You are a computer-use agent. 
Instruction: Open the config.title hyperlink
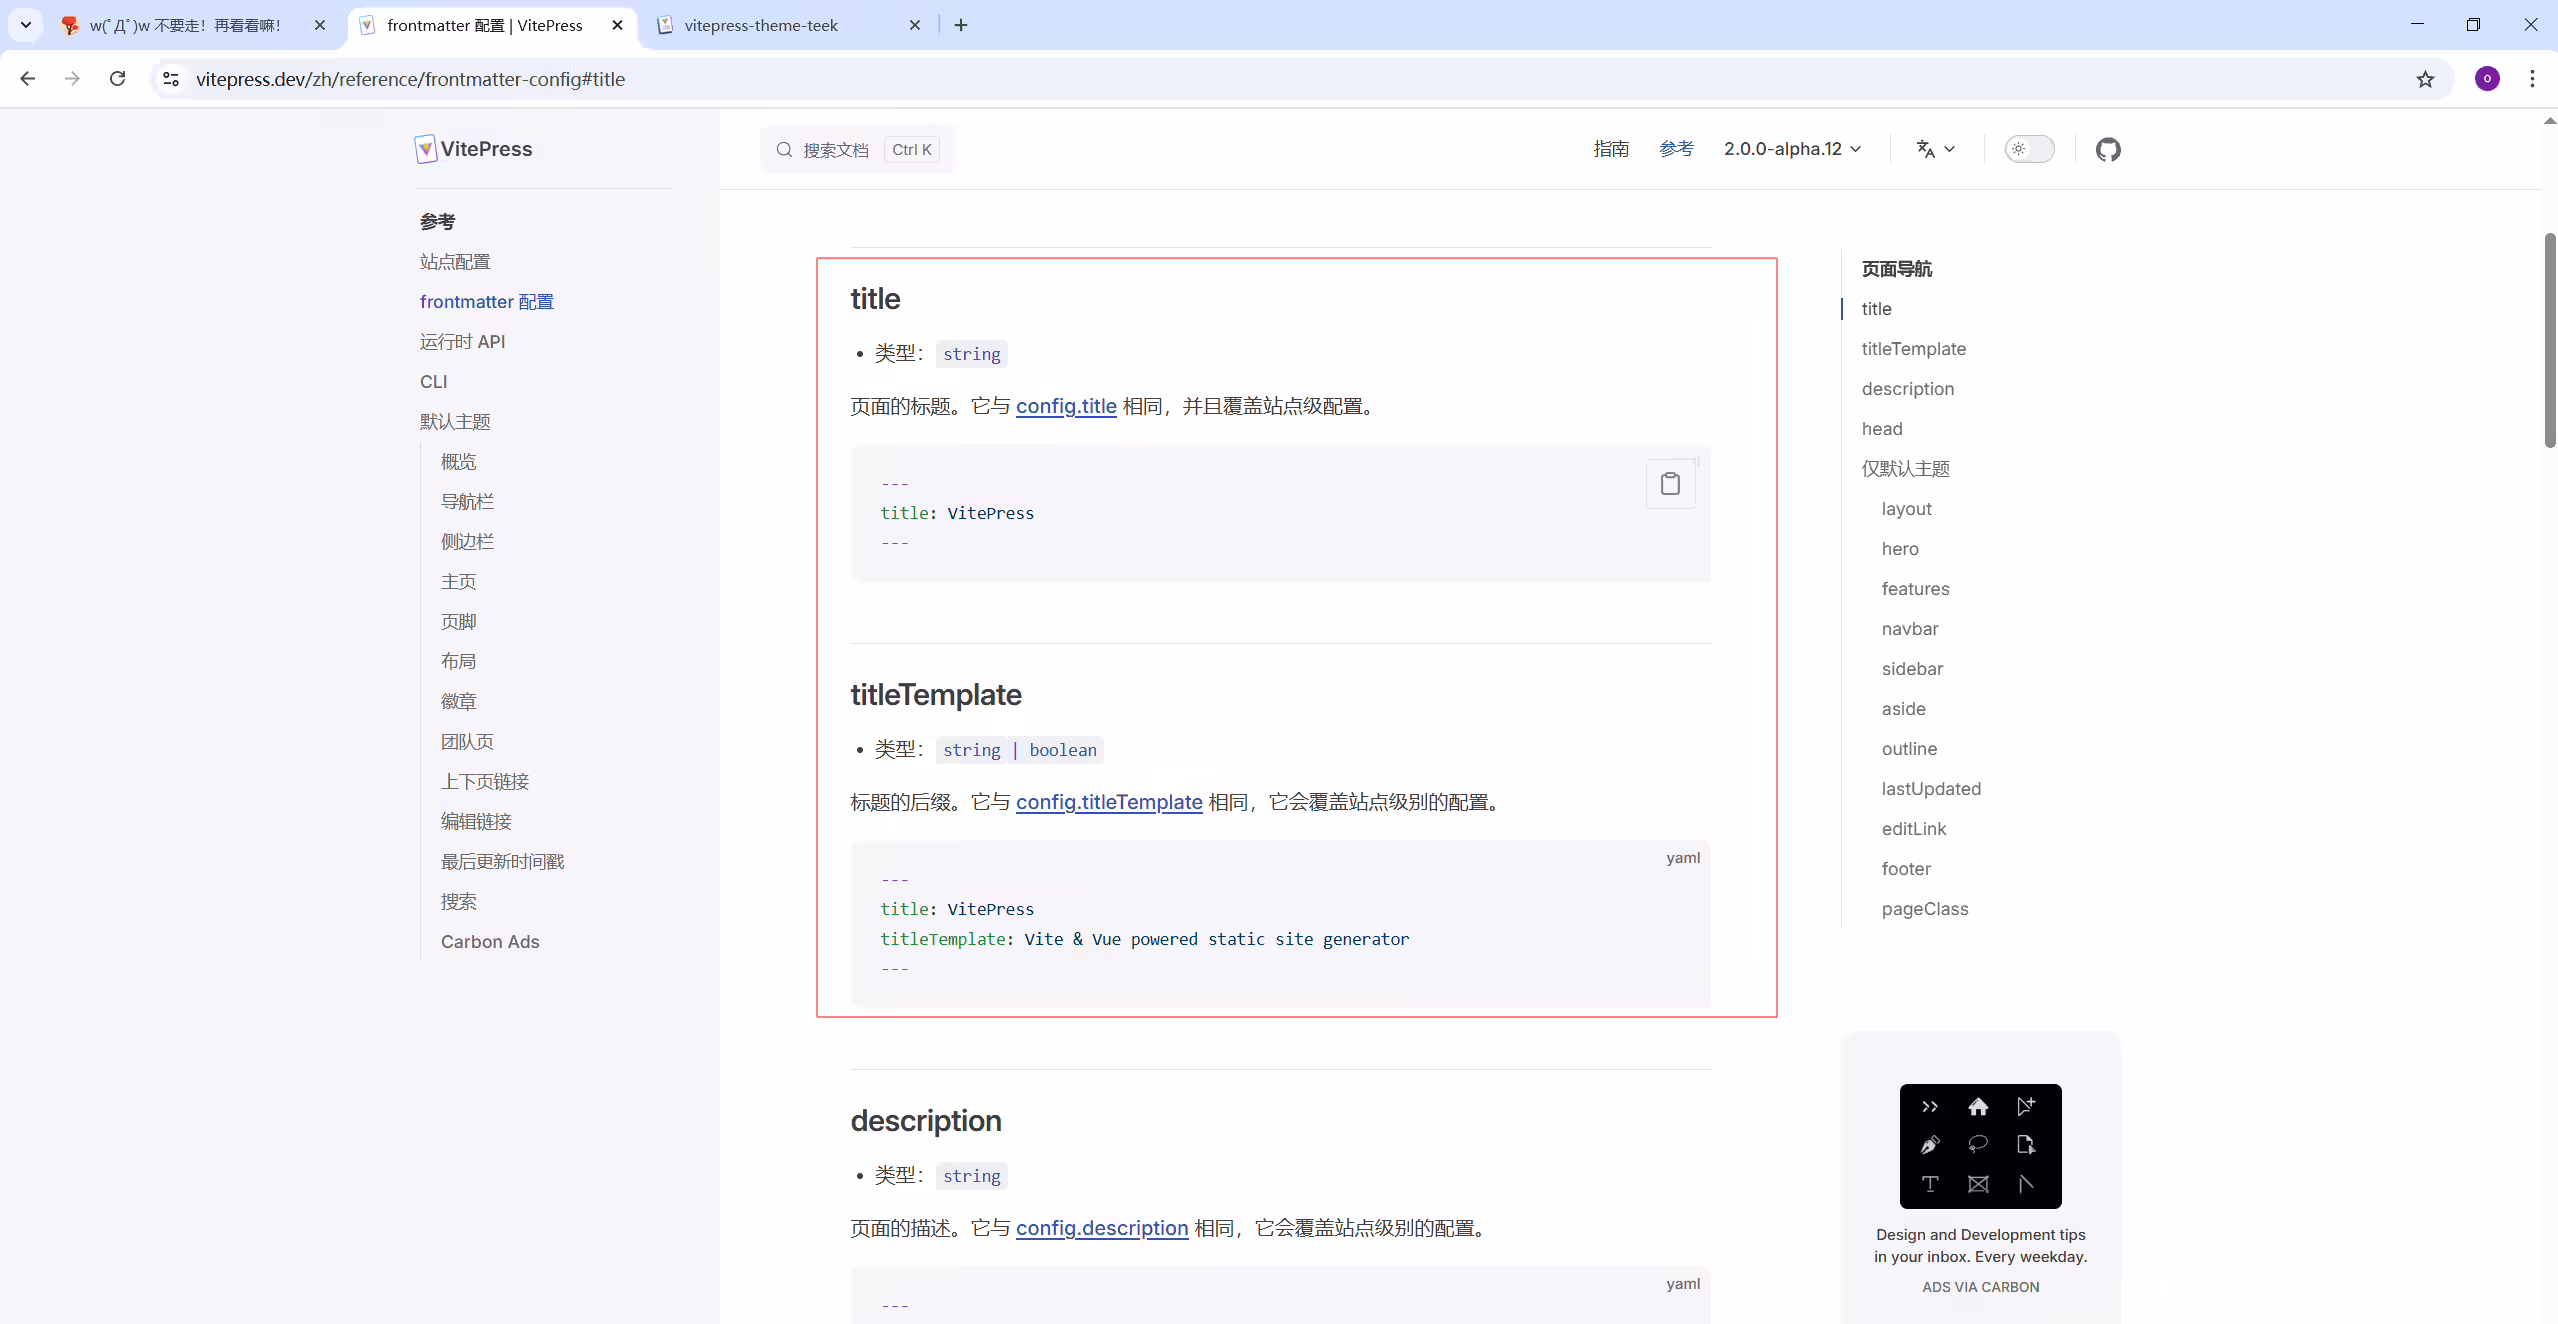coord(1066,406)
